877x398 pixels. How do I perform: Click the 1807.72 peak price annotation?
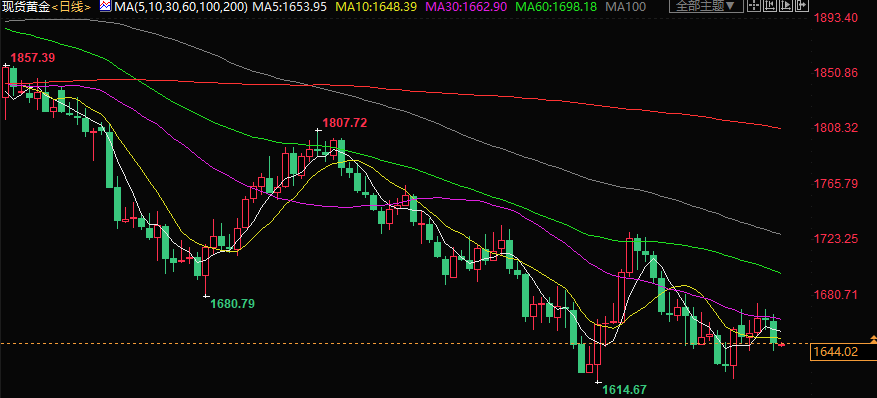click(x=345, y=122)
